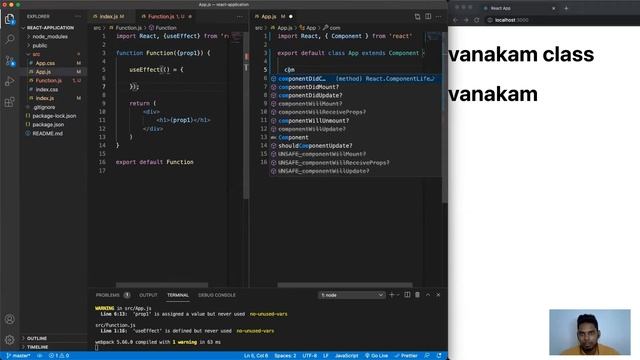Expand the public folder

(53, 46)
